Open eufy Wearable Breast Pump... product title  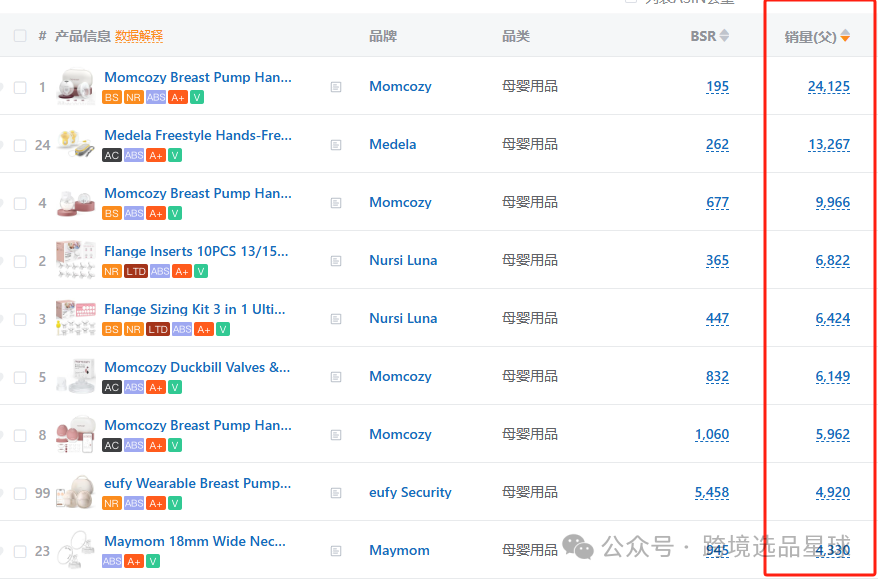(x=198, y=484)
